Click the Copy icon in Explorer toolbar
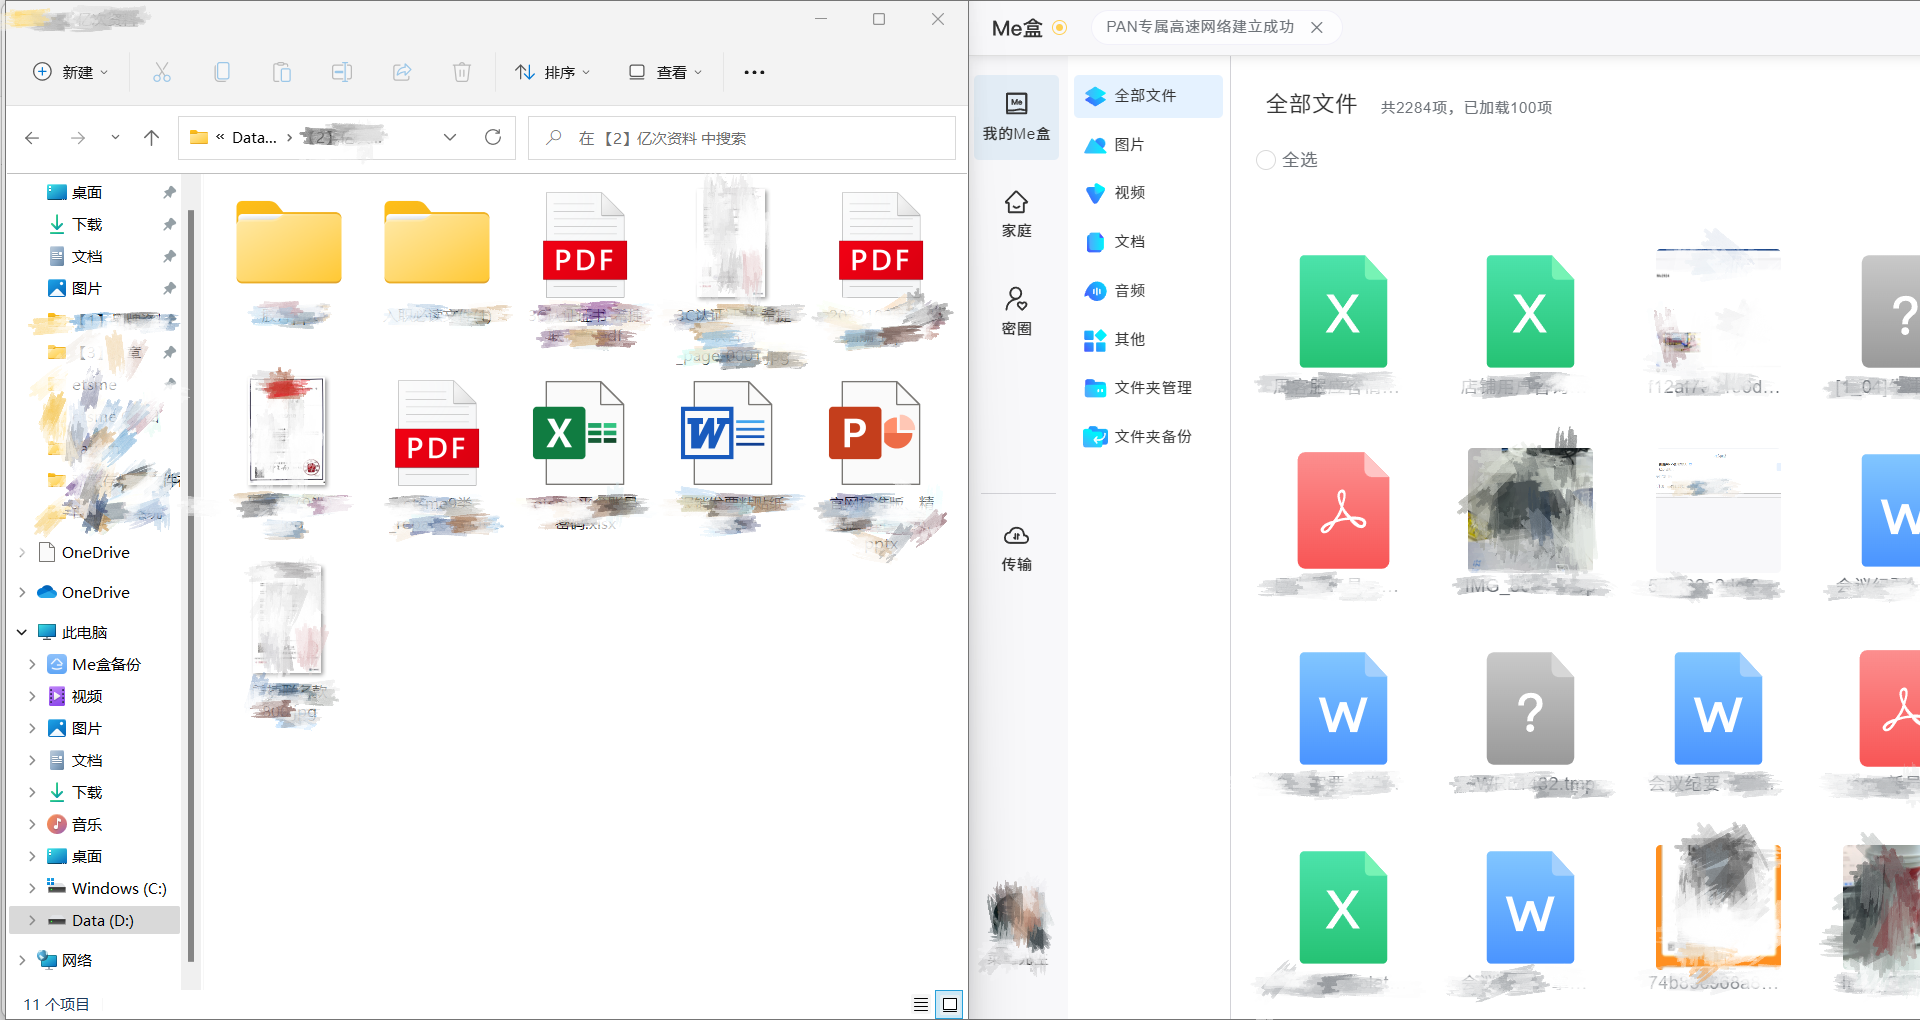The height and width of the screenshot is (1020, 1920). click(222, 72)
